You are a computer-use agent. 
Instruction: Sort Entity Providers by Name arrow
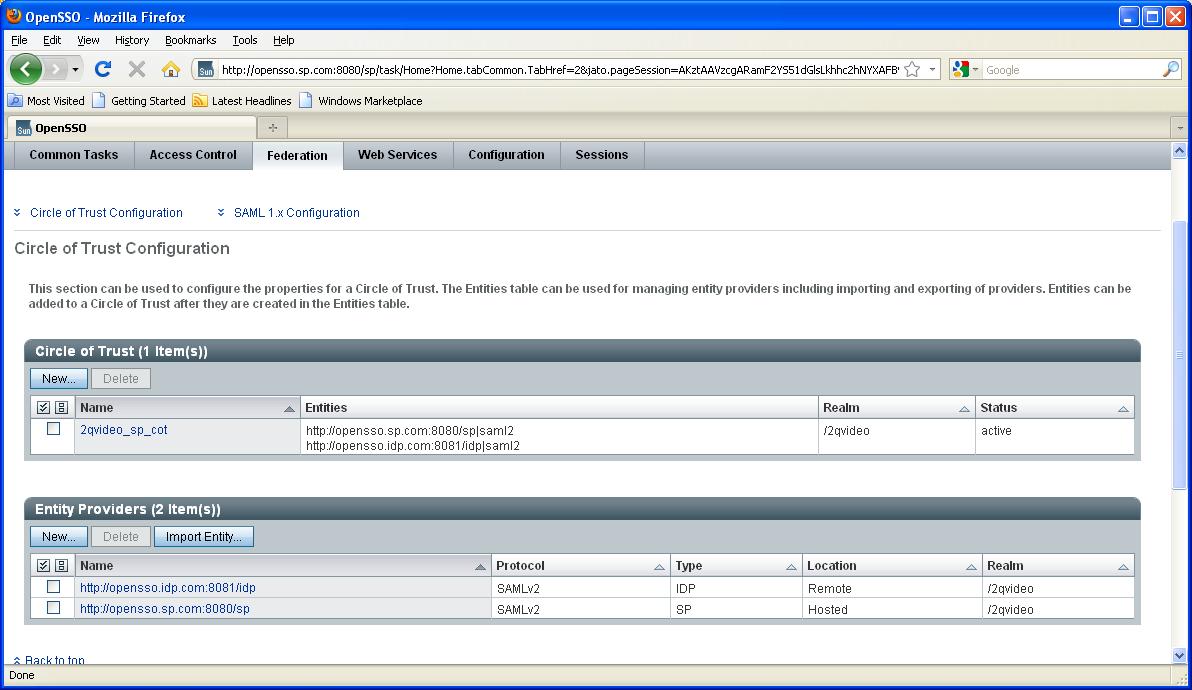coord(480,567)
